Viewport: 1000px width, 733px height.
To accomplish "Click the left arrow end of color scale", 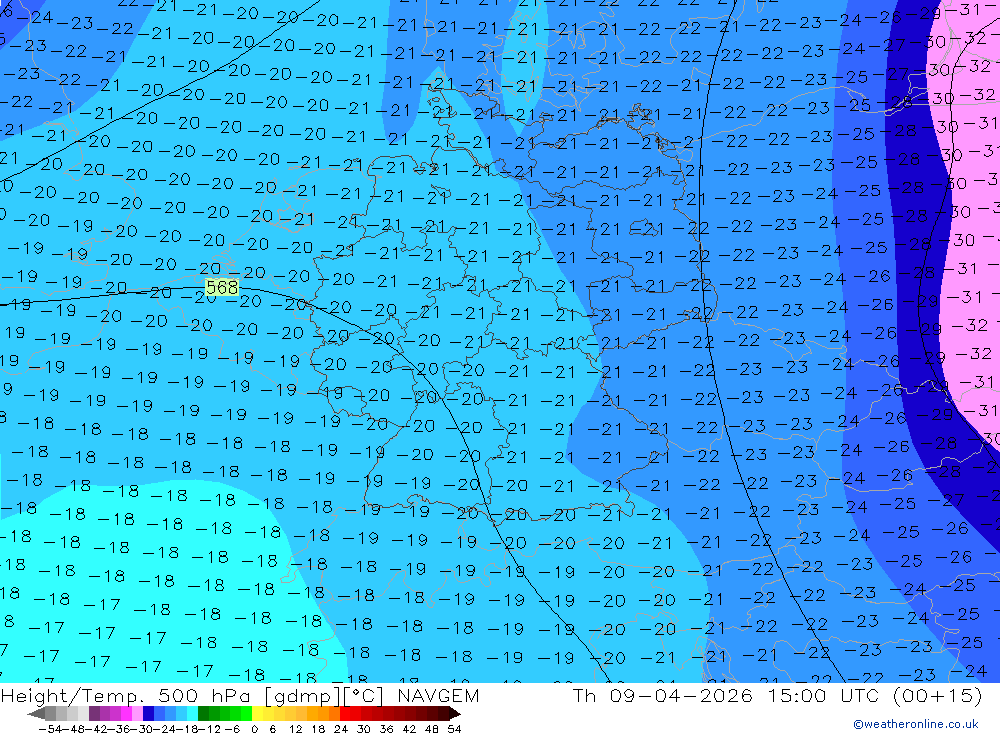I will pos(36,714).
